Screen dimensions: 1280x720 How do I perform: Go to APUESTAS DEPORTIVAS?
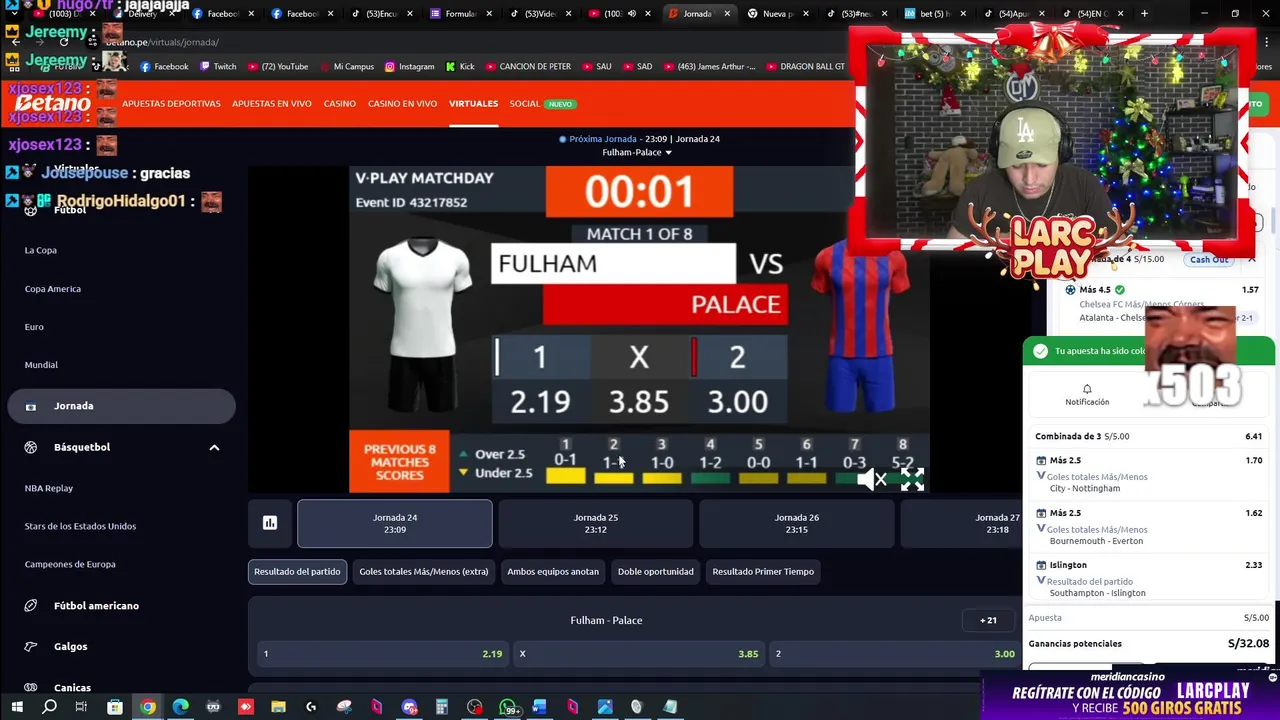pos(171,104)
